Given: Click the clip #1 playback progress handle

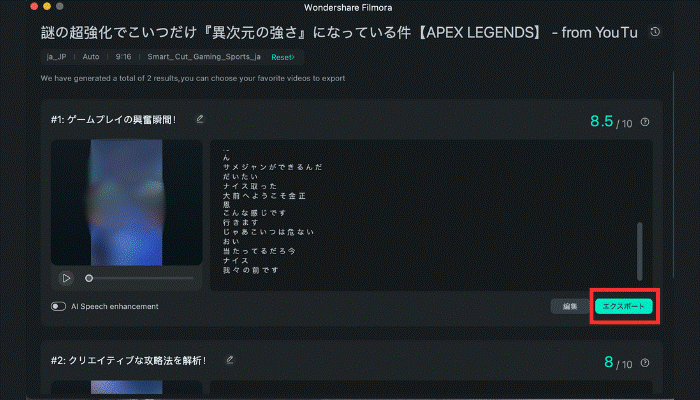Looking at the screenshot, I should 89,278.
